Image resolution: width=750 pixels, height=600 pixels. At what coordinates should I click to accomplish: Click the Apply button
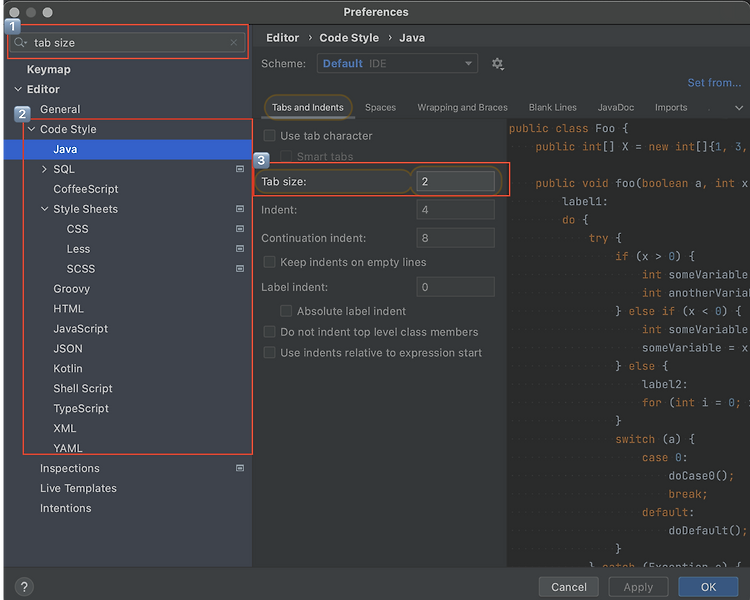click(x=638, y=587)
